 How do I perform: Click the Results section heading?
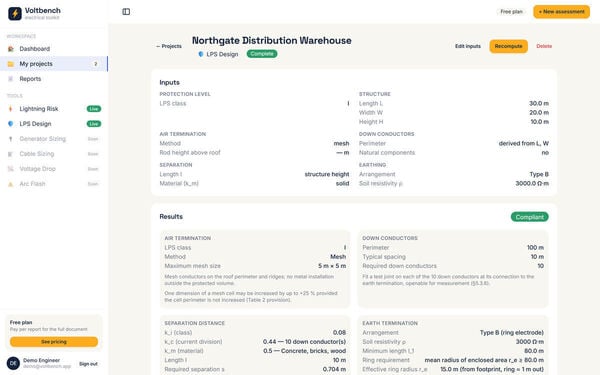(x=171, y=217)
